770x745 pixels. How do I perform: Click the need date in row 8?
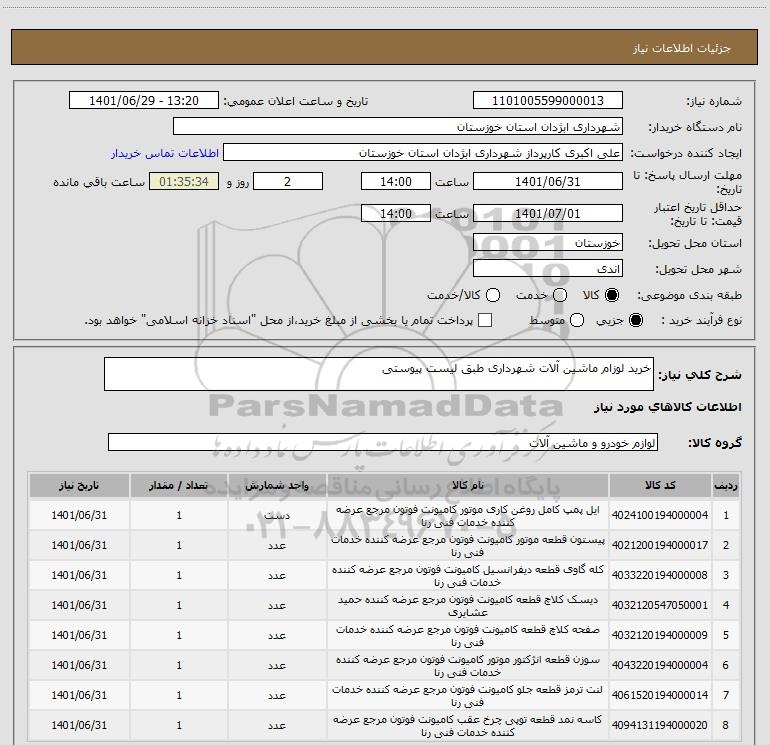coord(79,725)
